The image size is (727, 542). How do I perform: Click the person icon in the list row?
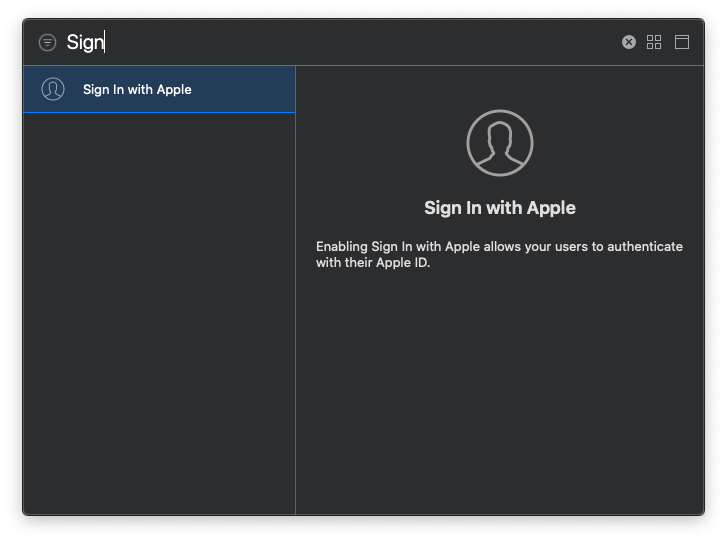click(x=53, y=89)
